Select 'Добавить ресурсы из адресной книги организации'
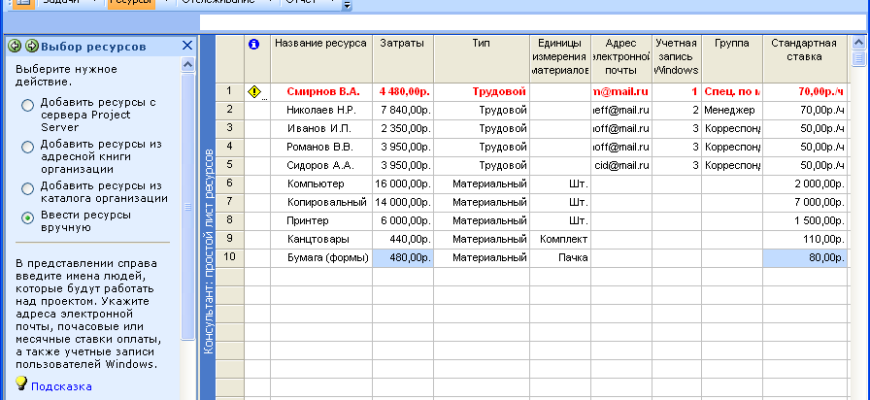 point(27,147)
